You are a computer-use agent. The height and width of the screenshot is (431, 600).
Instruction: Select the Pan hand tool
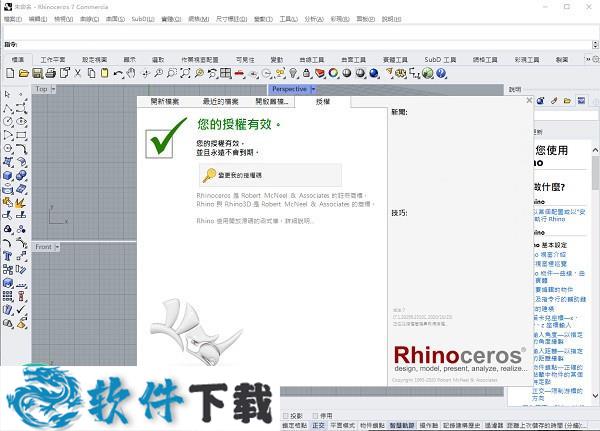[x=131, y=73]
